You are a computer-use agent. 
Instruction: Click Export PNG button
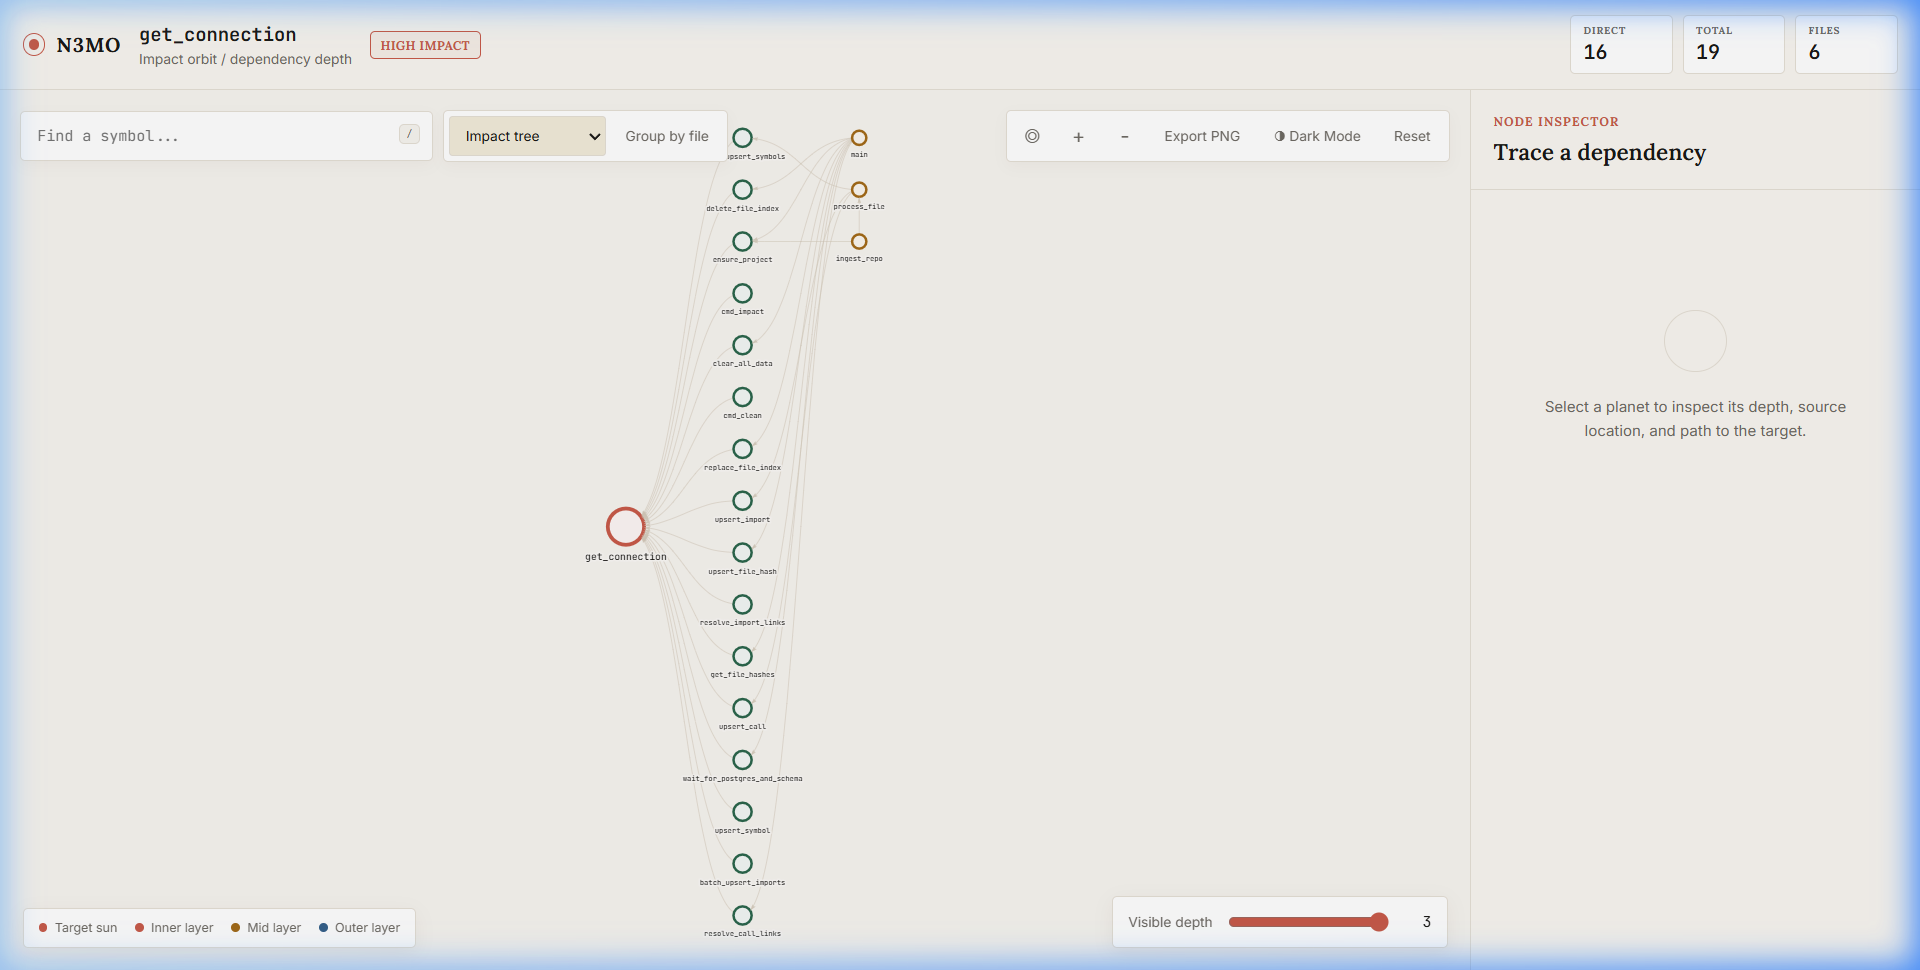click(x=1202, y=136)
